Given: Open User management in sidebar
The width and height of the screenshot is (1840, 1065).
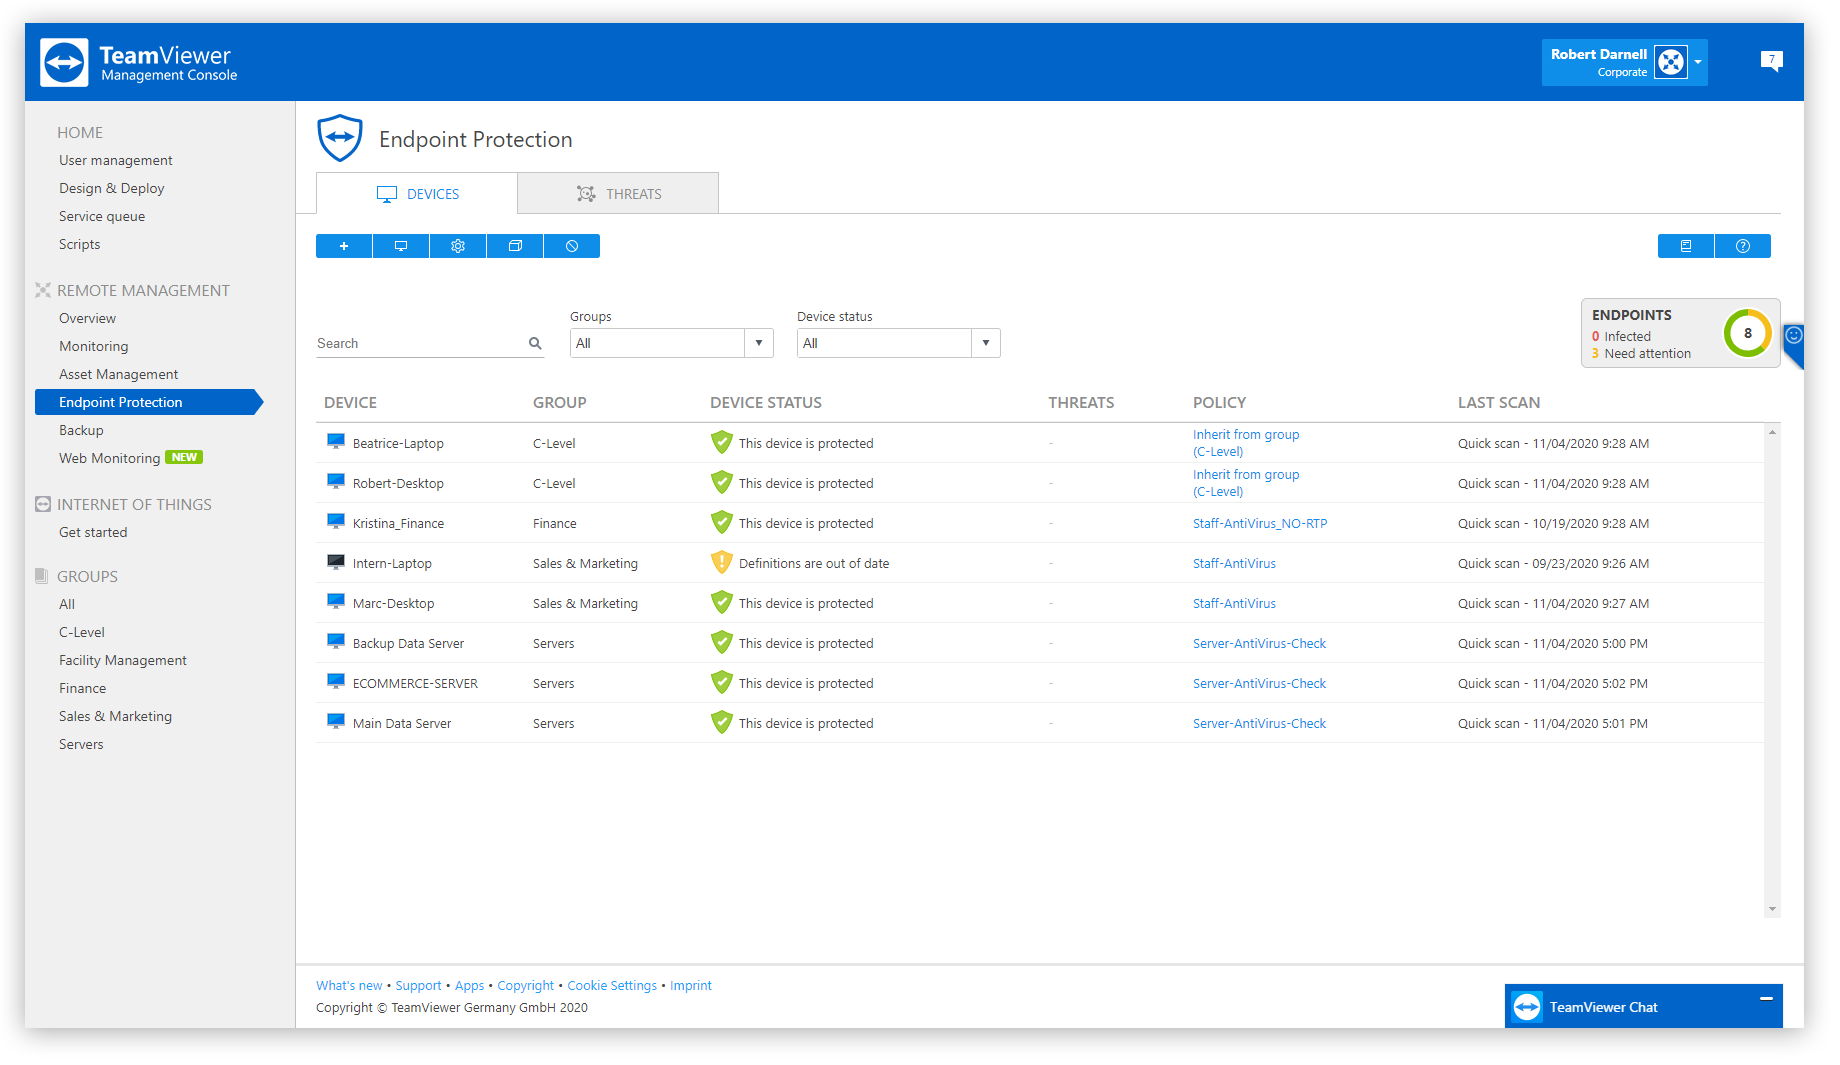Looking at the screenshot, I should point(115,160).
